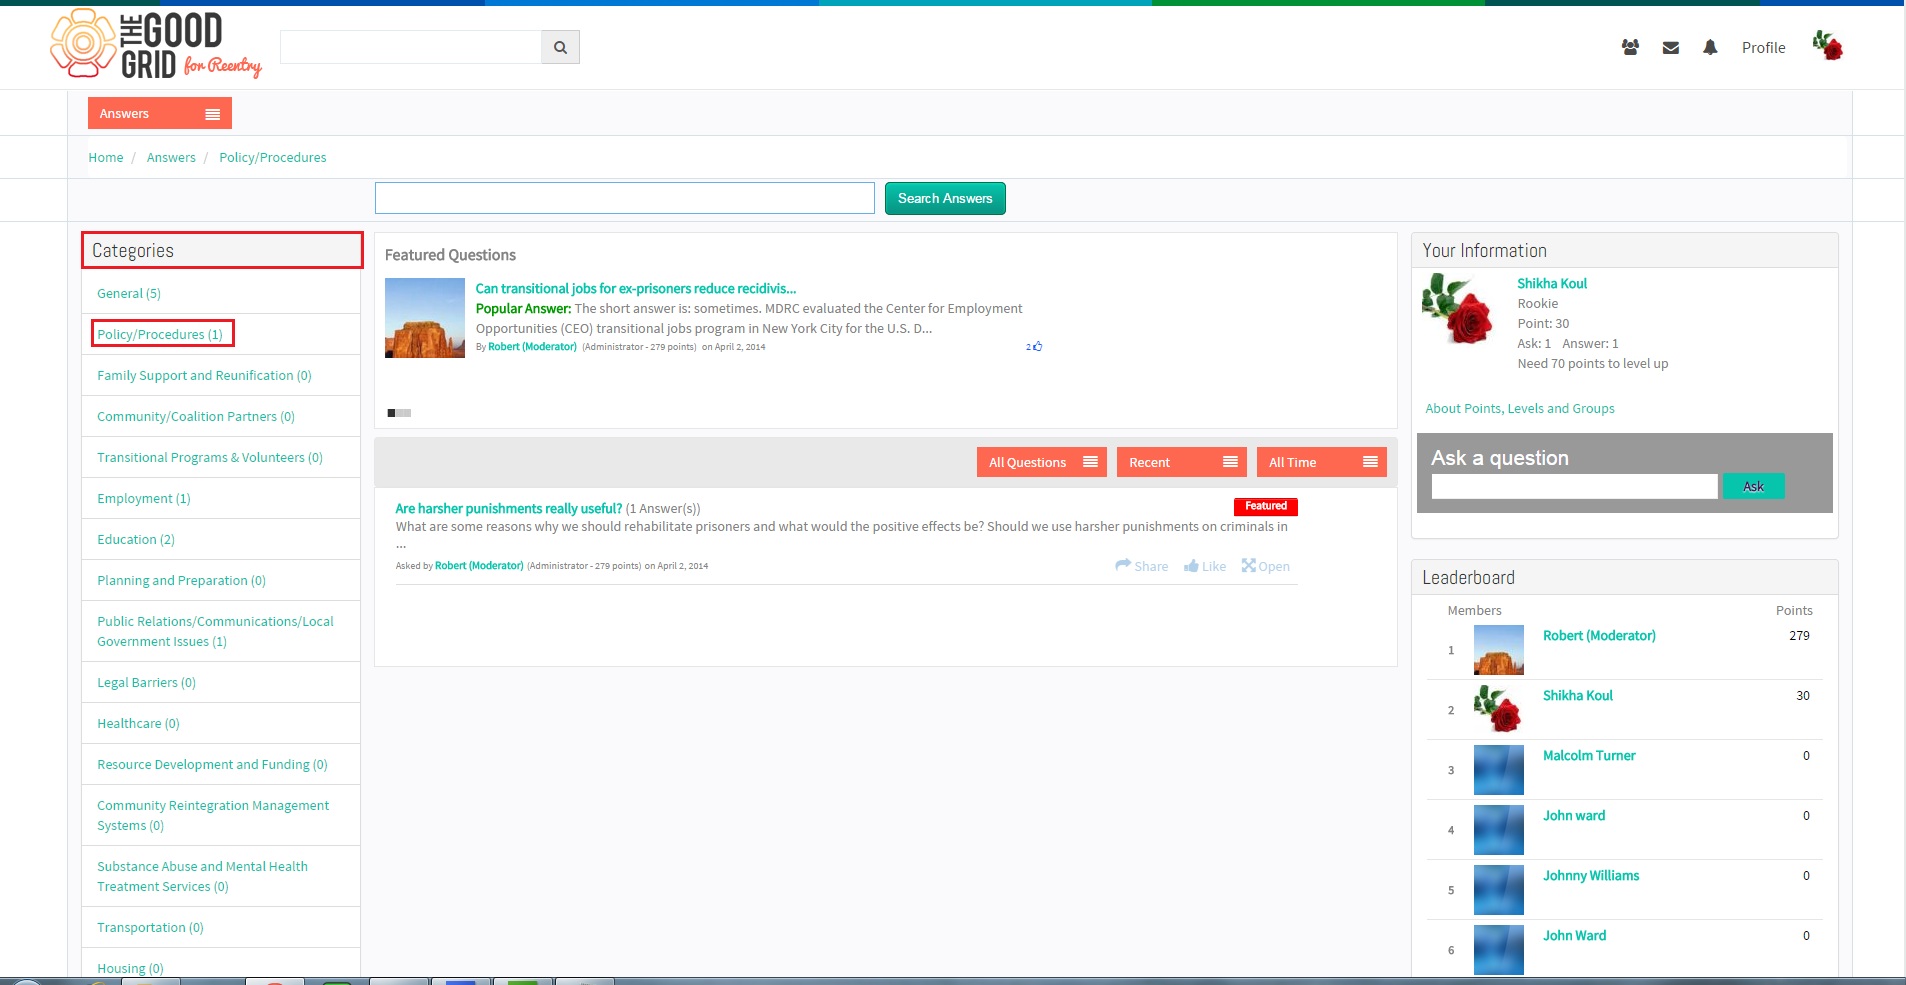The width and height of the screenshot is (1906, 985).
Task: Click the magnifier search icon in header
Action: (560, 47)
